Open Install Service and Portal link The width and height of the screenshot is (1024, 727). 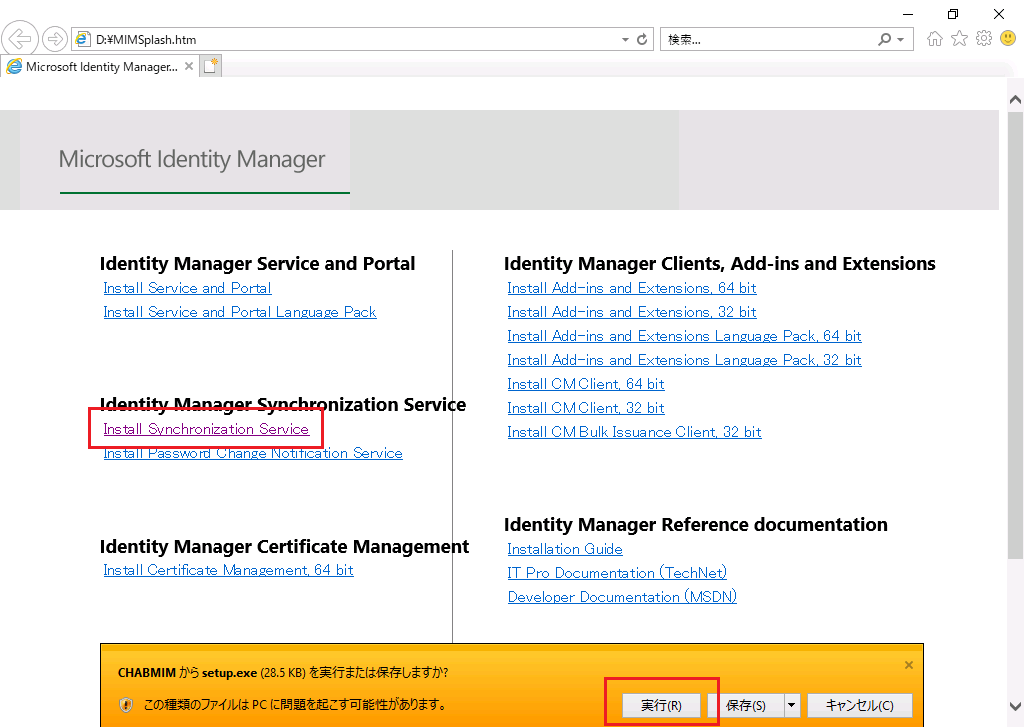(187, 288)
